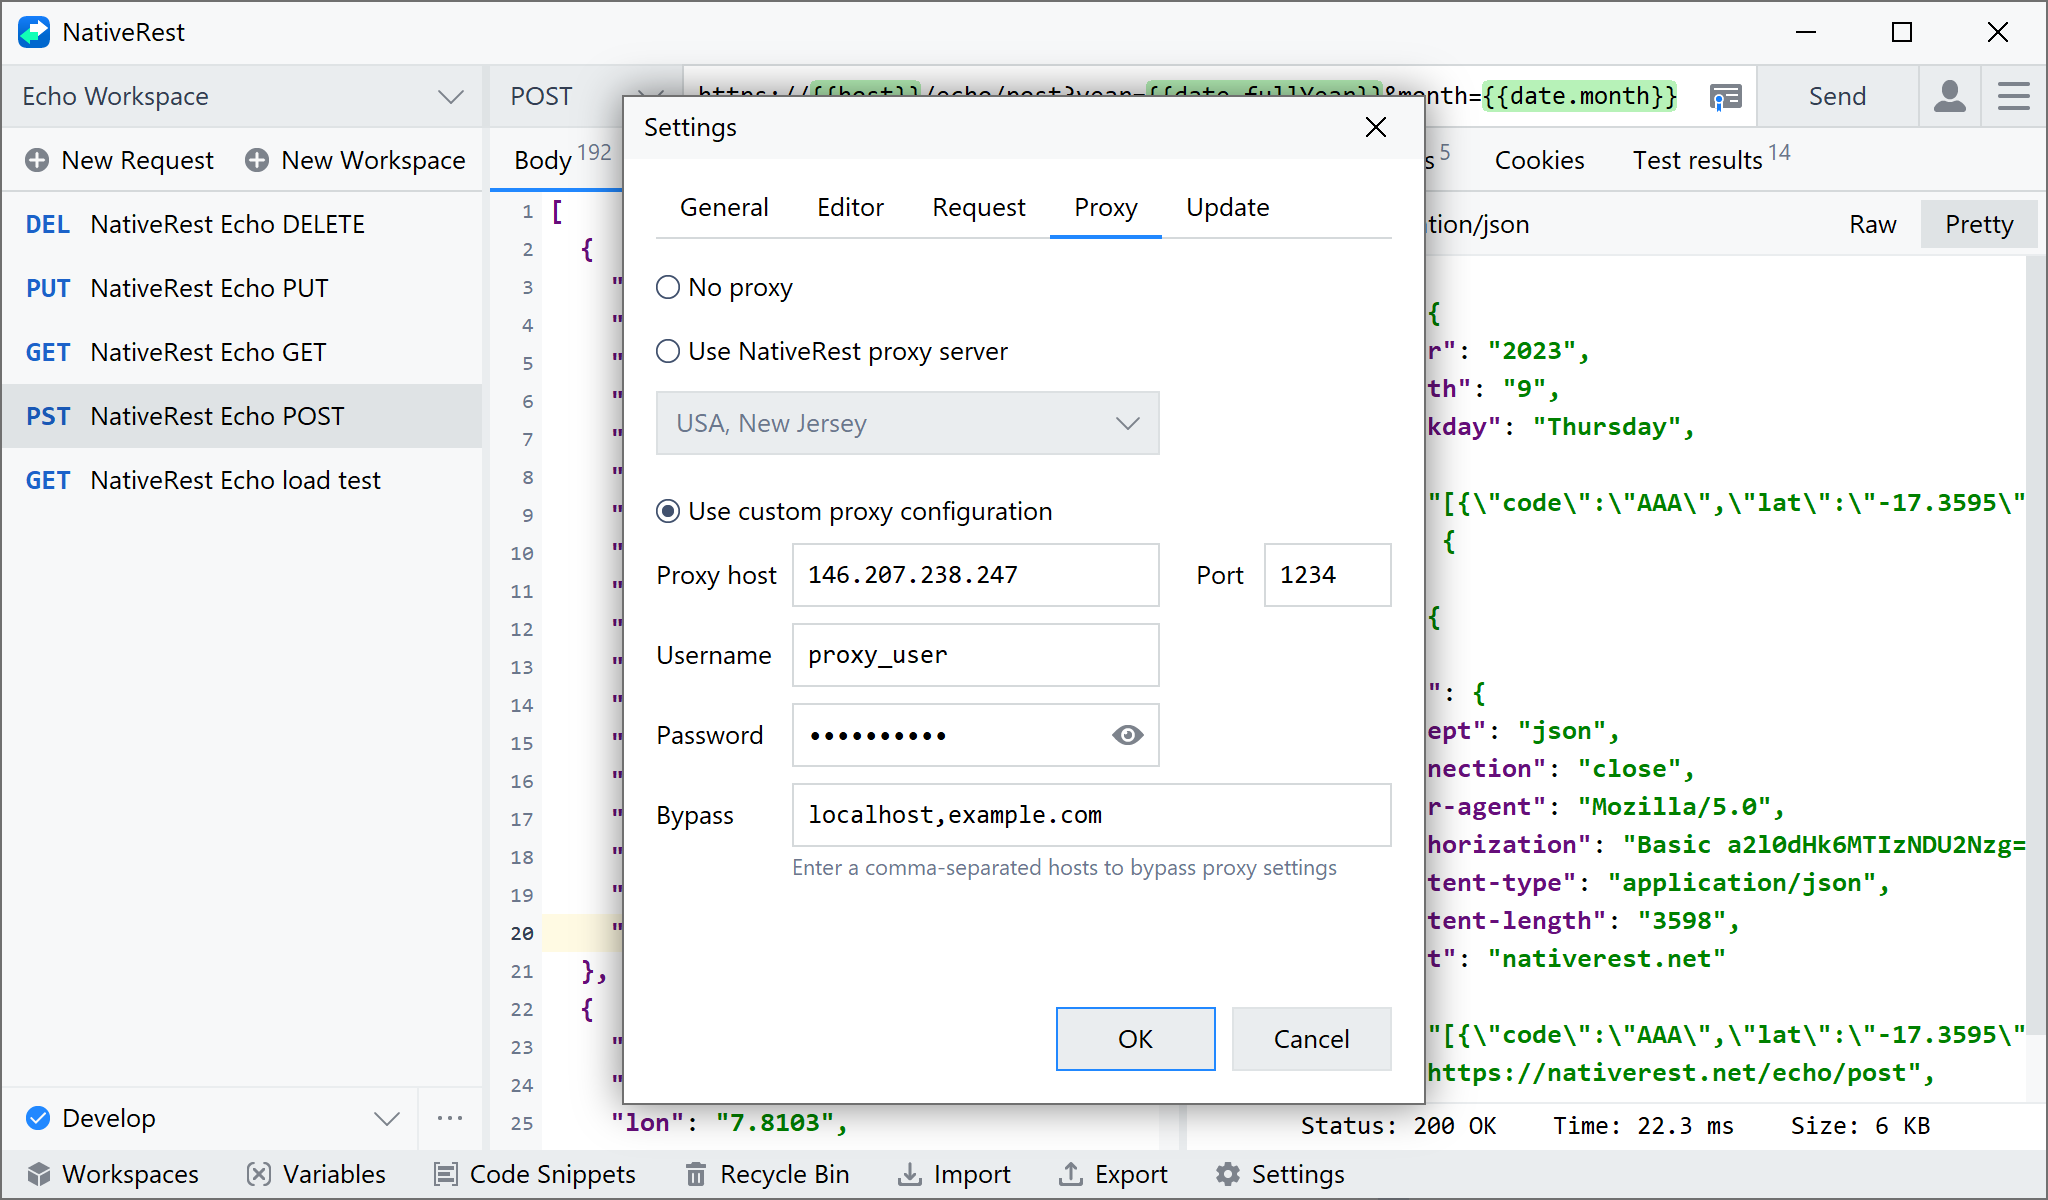Image resolution: width=2048 pixels, height=1200 pixels.
Task: Click Cancel in Settings dialog
Action: click(x=1311, y=1039)
